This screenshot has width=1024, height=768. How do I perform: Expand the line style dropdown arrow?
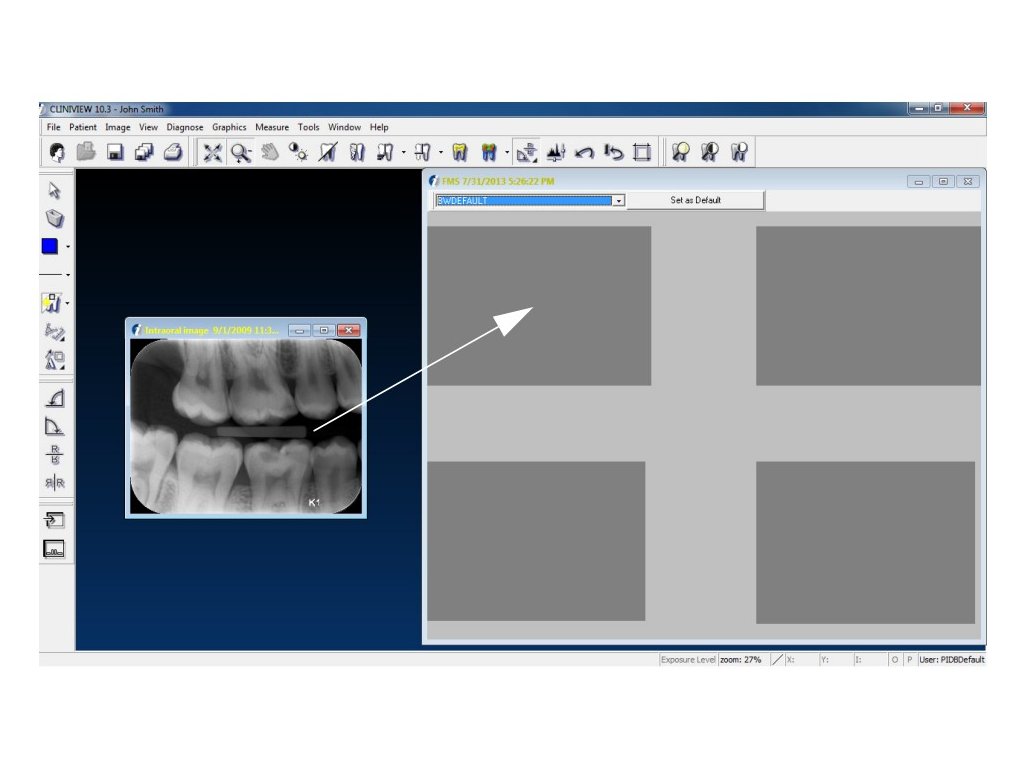68,274
